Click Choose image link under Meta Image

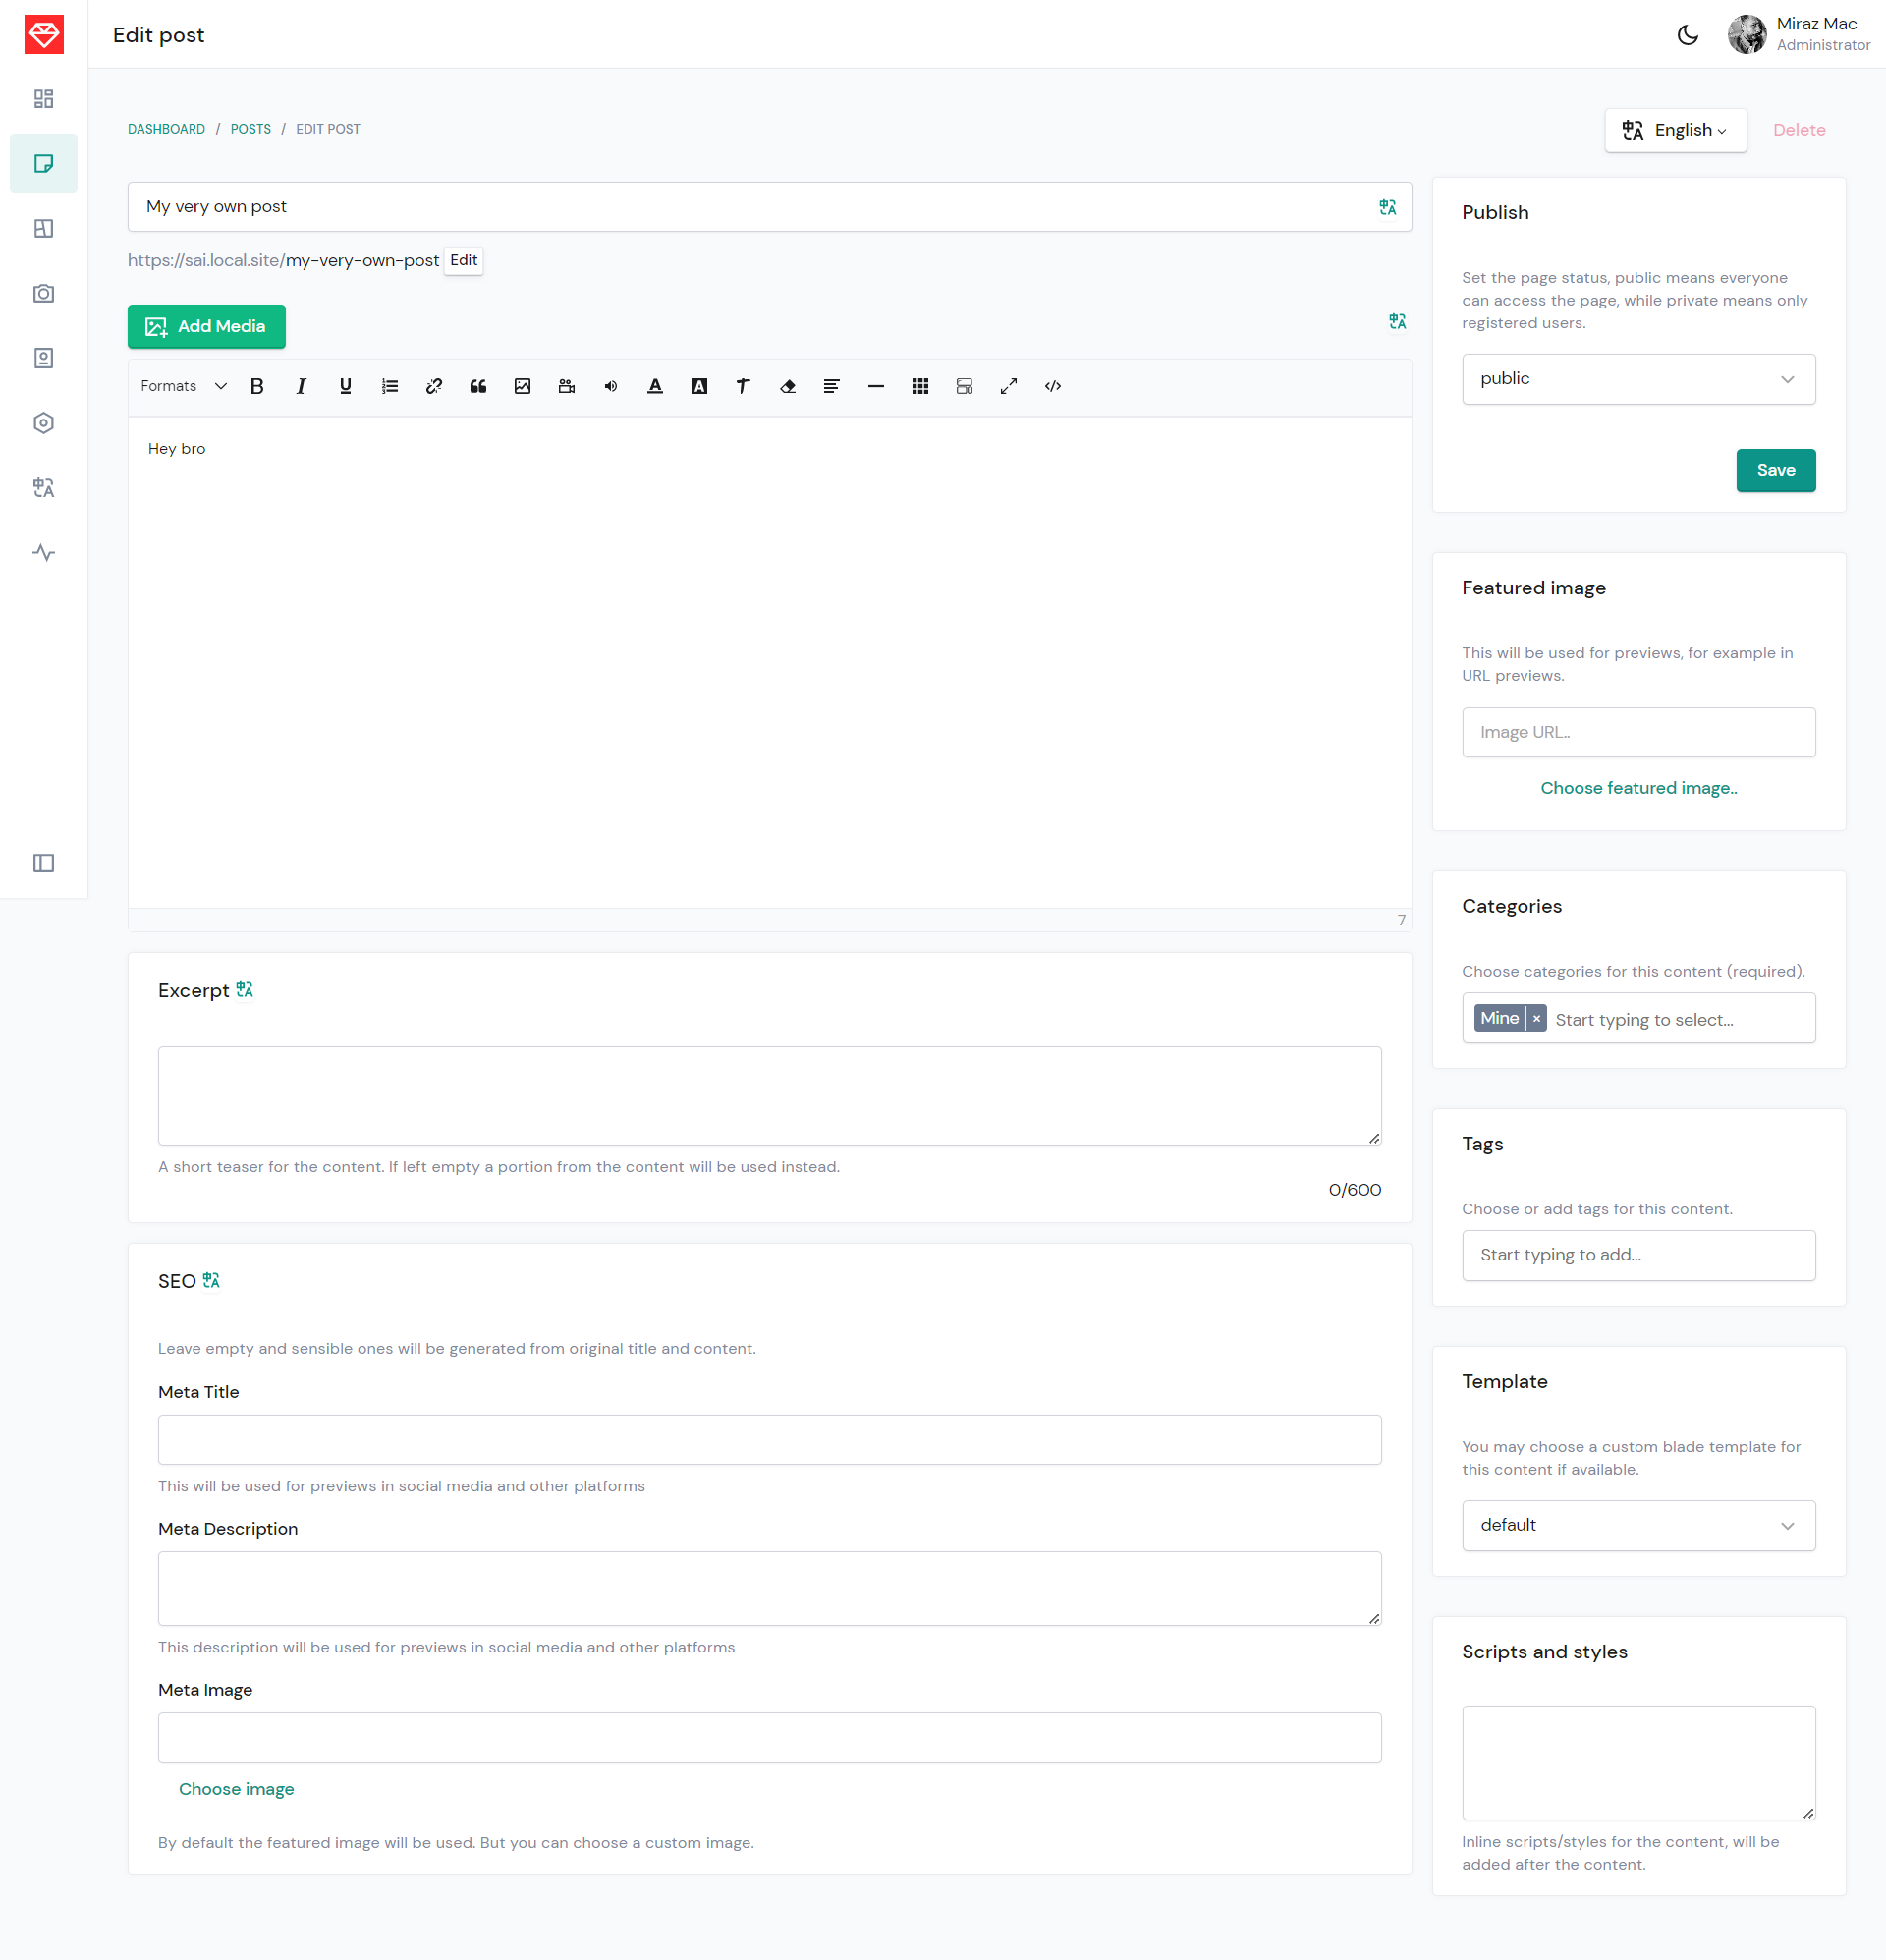pos(236,1790)
